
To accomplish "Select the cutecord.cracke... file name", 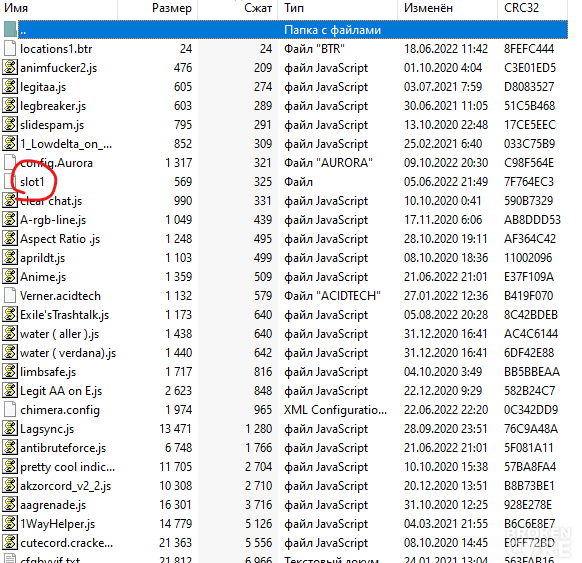I will pyautogui.click(x=66, y=543).
